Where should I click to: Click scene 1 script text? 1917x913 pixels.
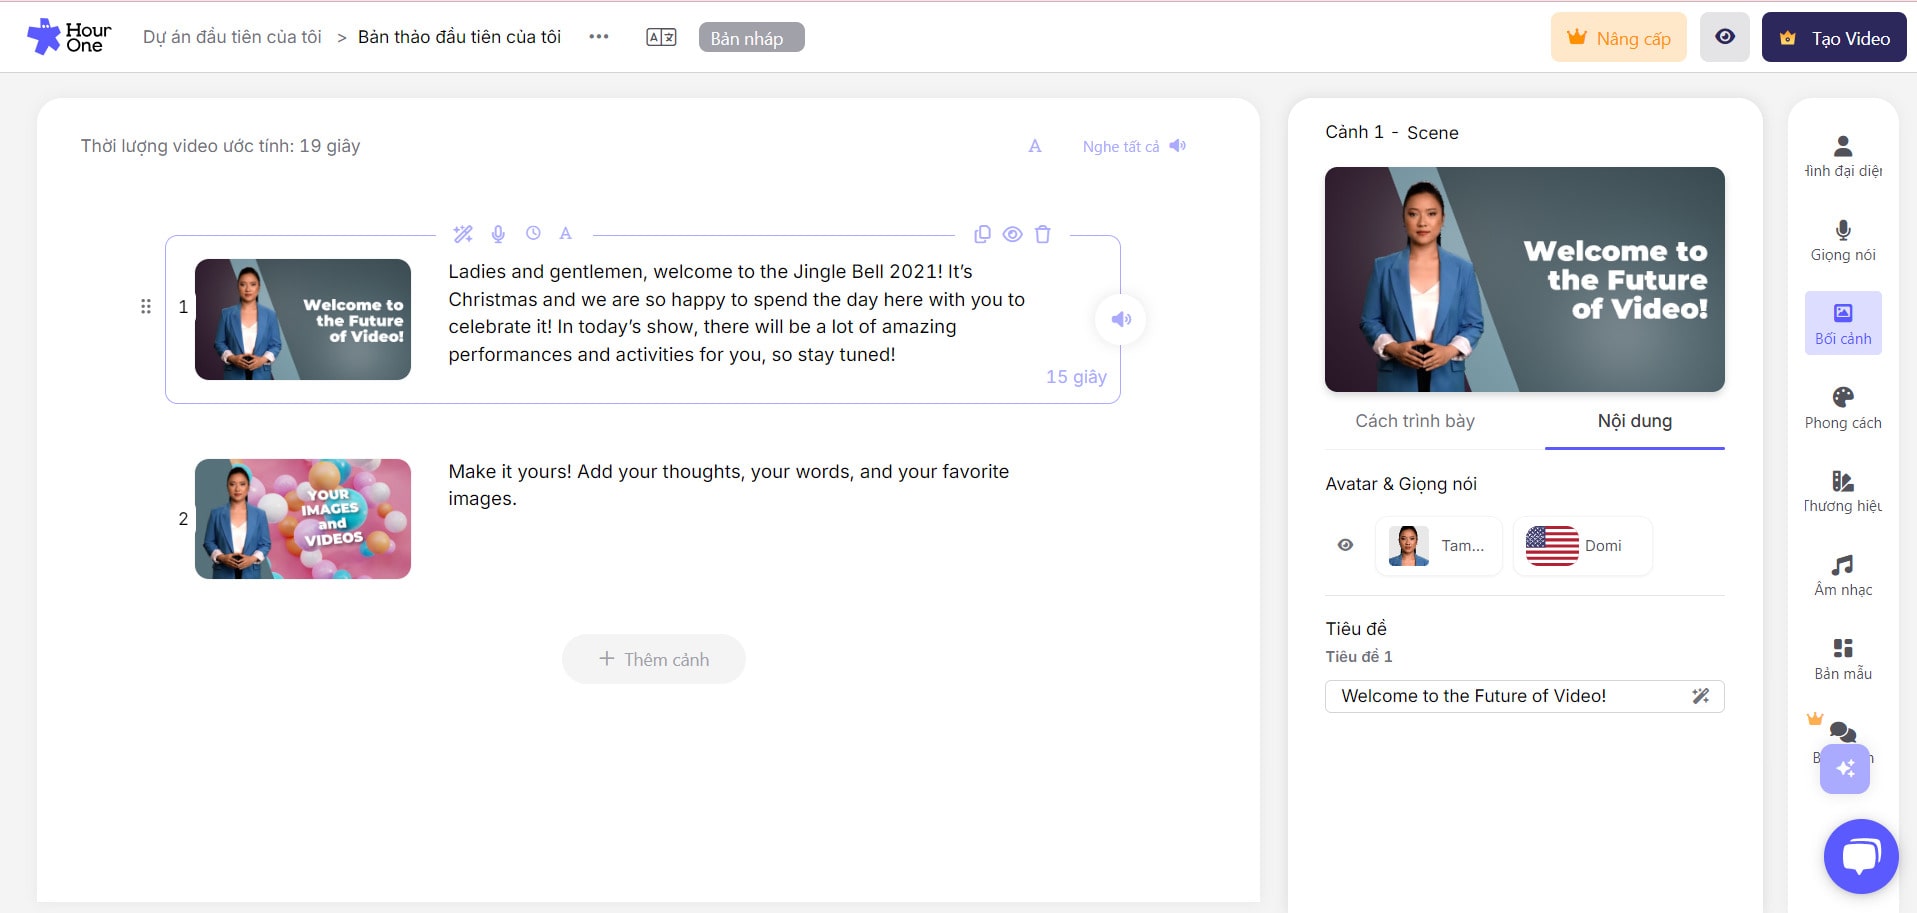tap(737, 313)
